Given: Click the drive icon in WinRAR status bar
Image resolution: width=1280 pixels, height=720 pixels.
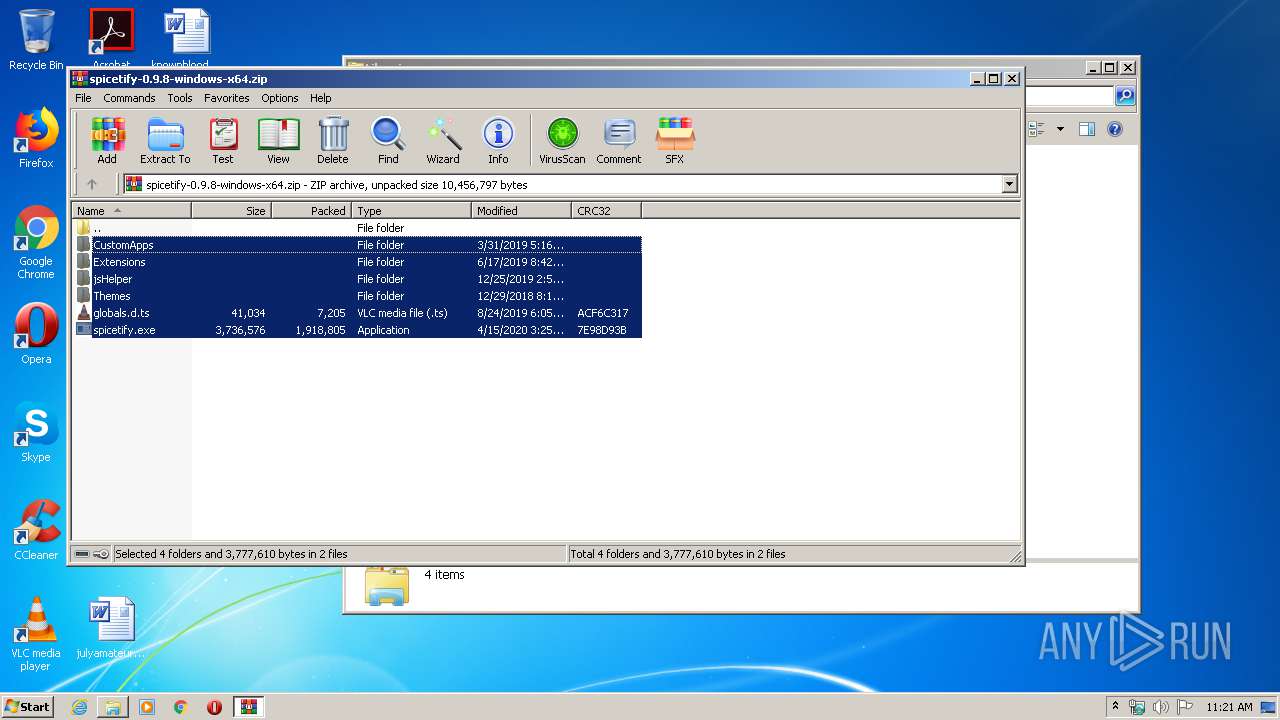Looking at the screenshot, I should pos(82,554).
